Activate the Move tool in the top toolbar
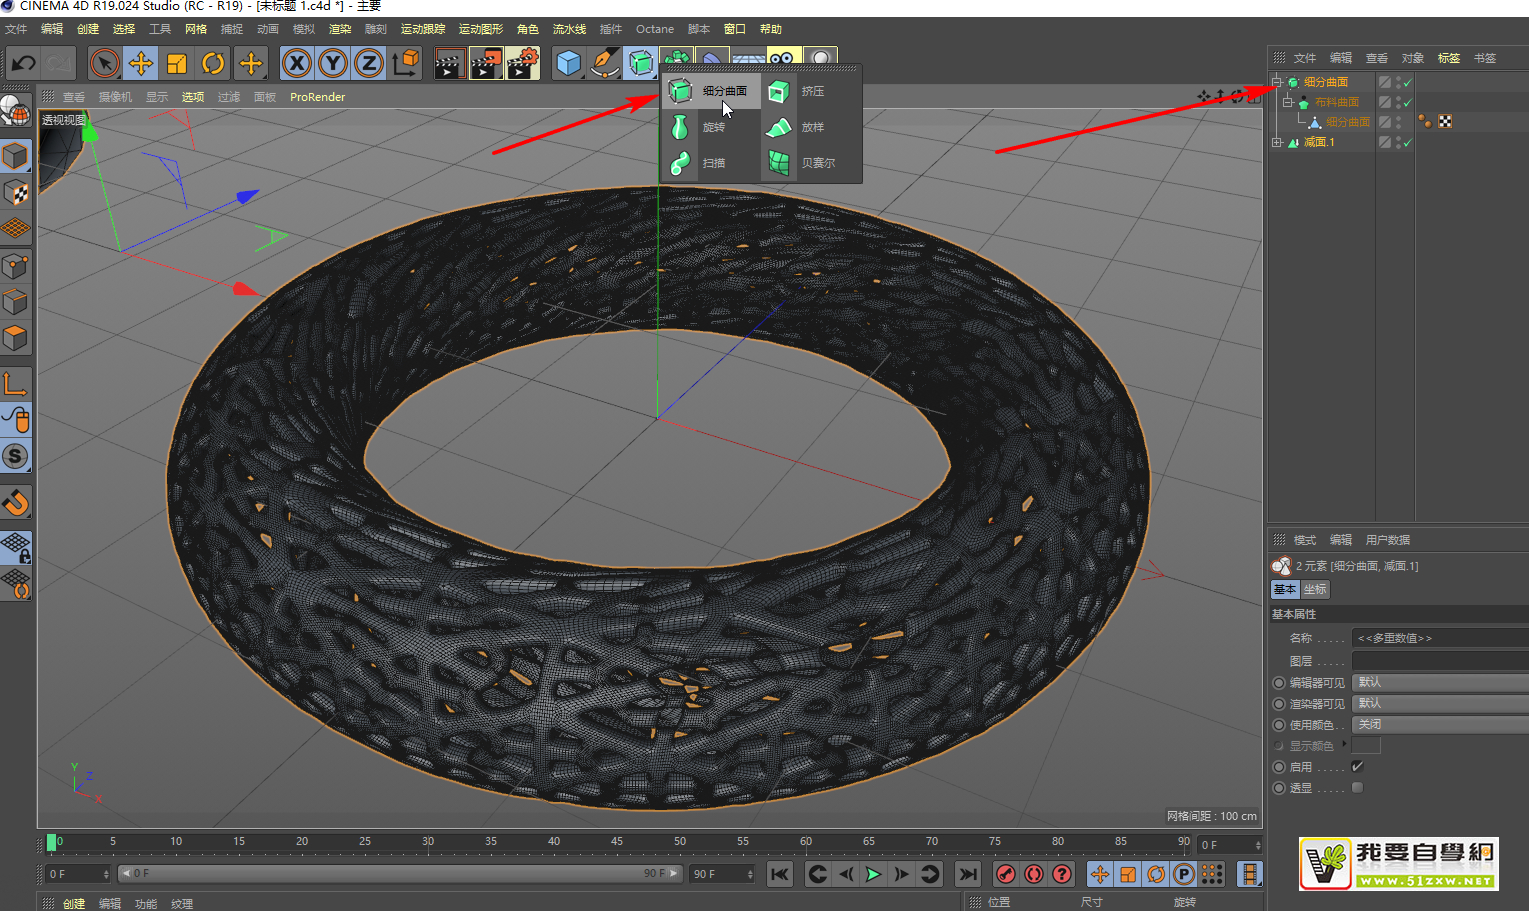The image size is (1529, 911). click(140, 64)
